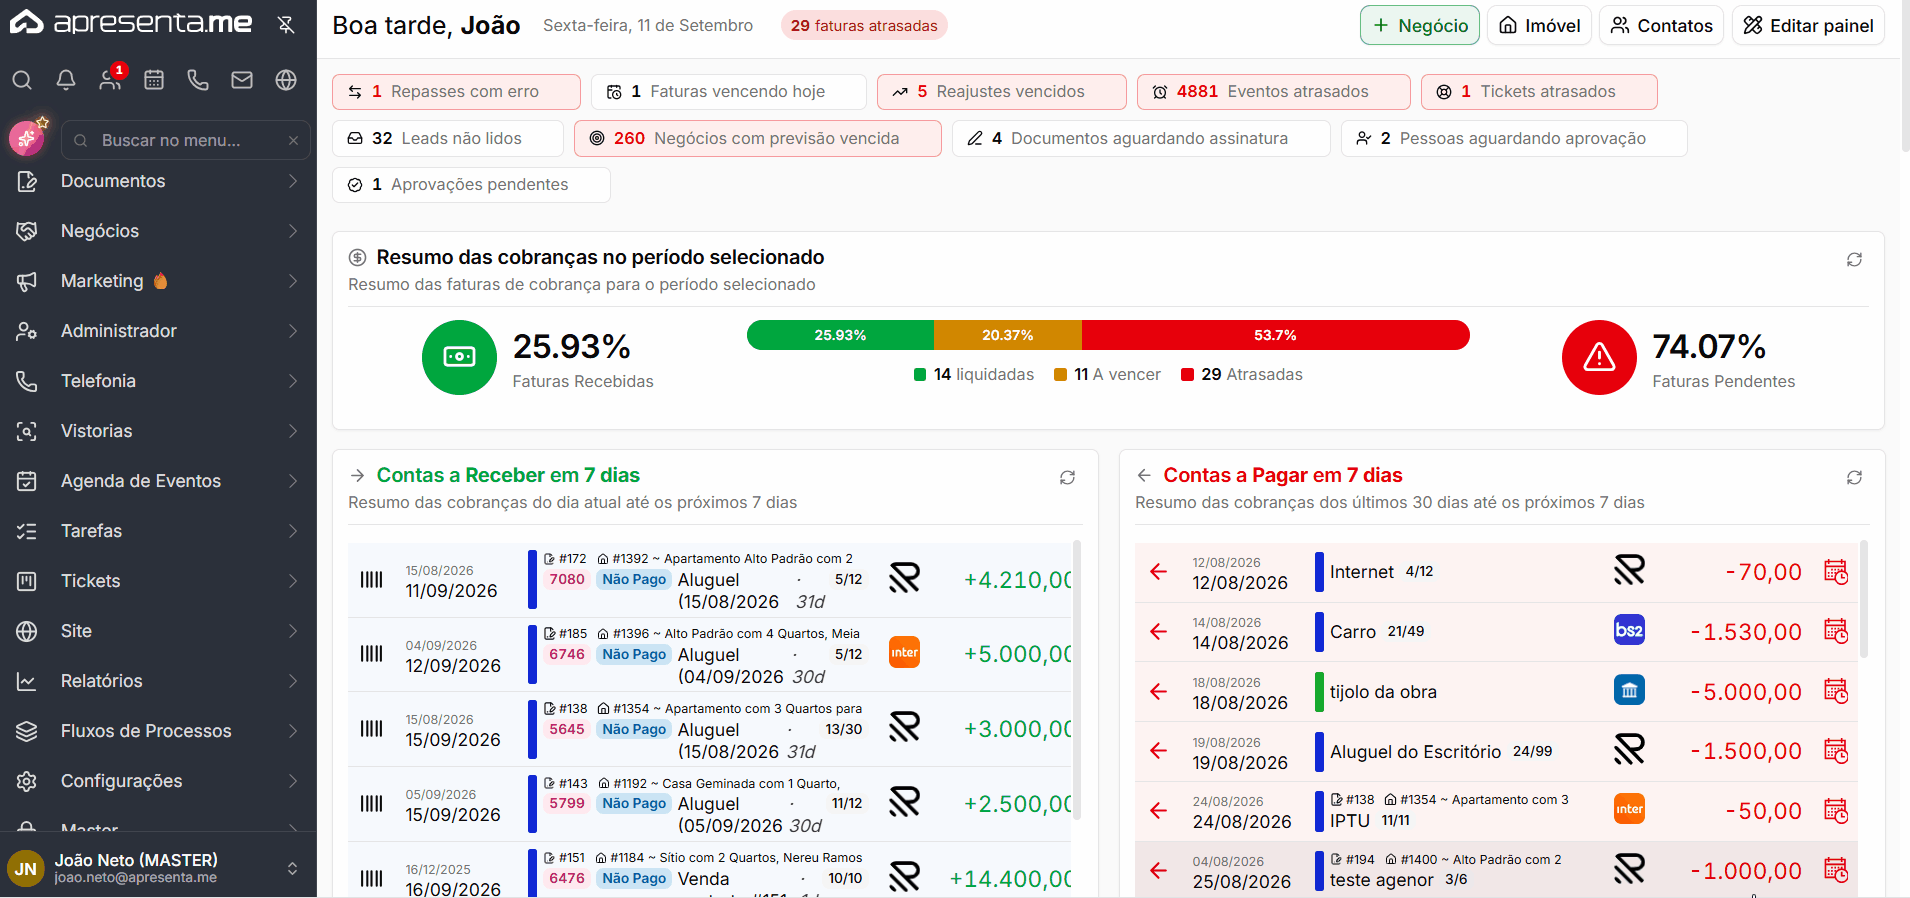Open the 32 Leads não lidos alert

click(448, 139)
